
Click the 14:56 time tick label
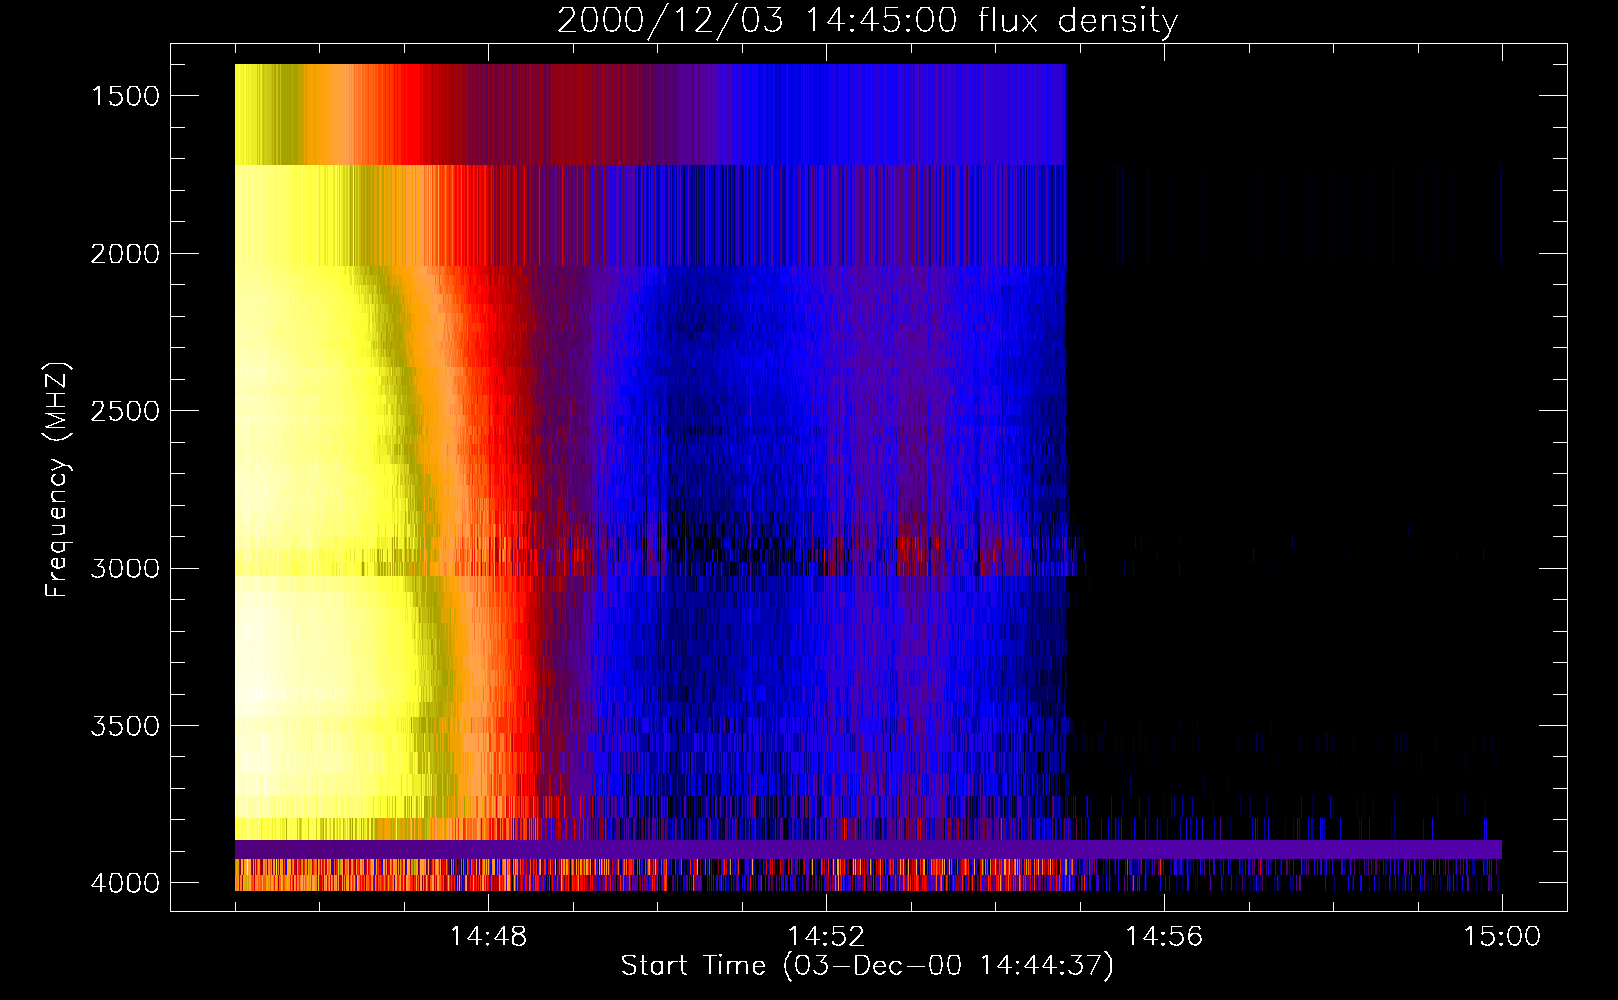(1164, 936)
